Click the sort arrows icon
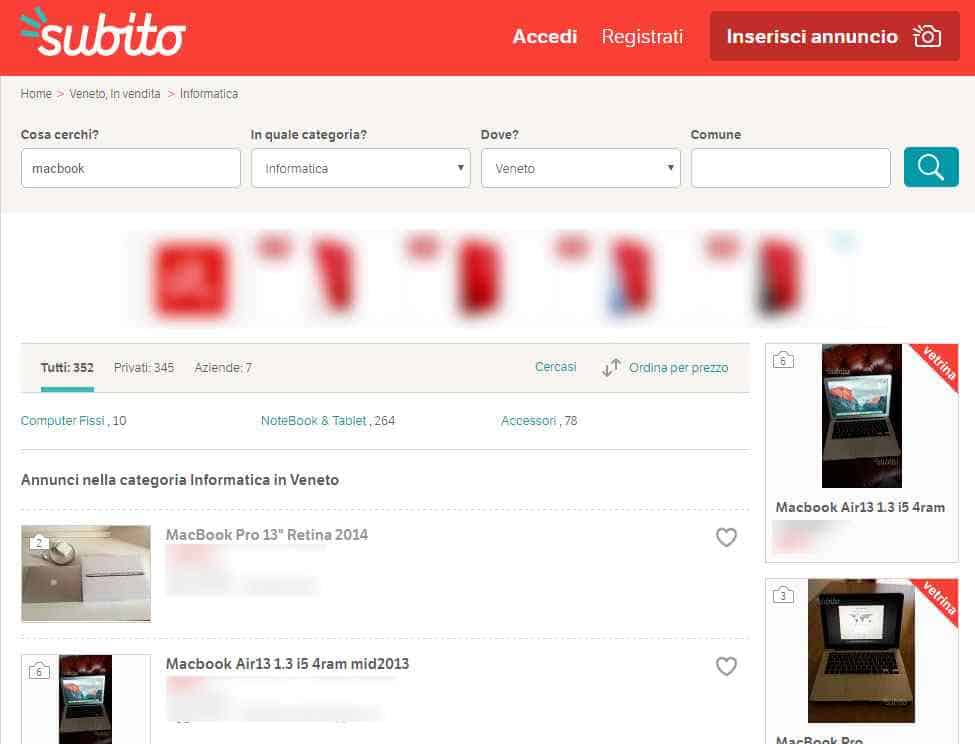Image resolution: width=975 pixels, height=744 pixels. 611,368
